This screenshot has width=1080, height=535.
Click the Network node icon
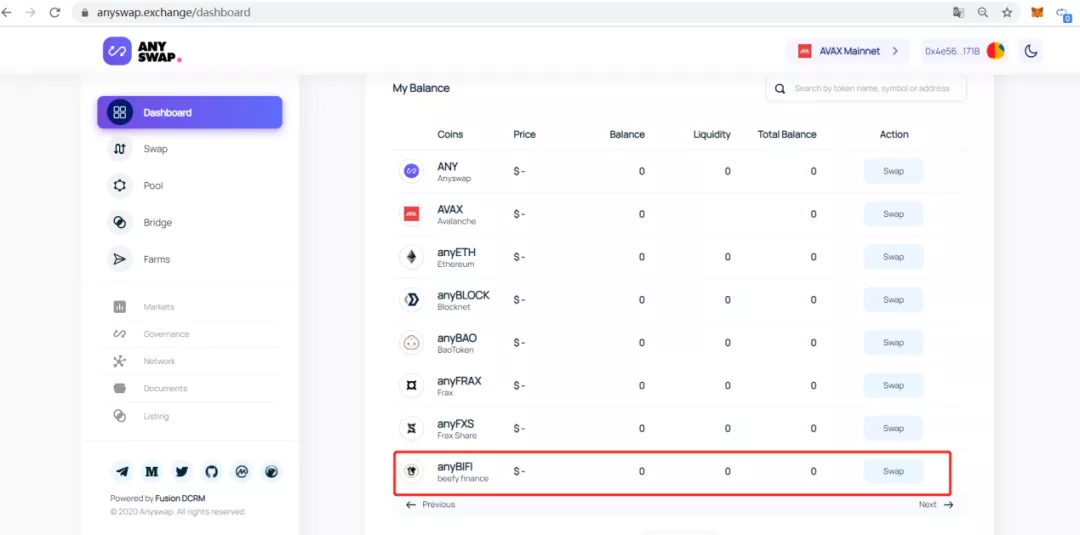point(120,361)
